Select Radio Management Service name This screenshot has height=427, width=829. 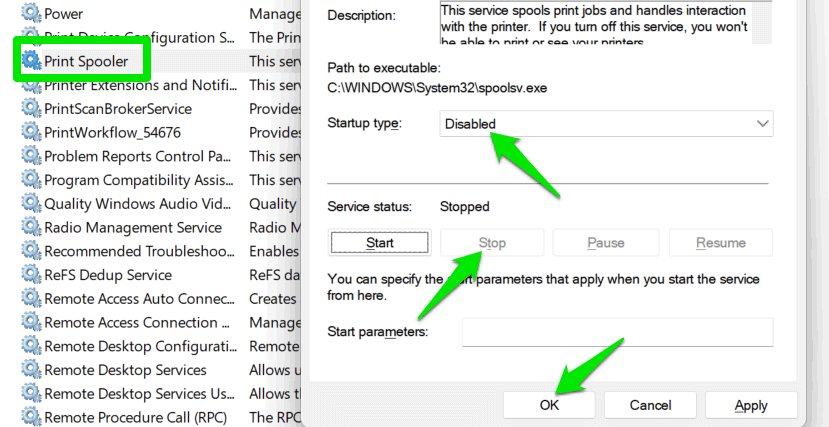(133, 228)
